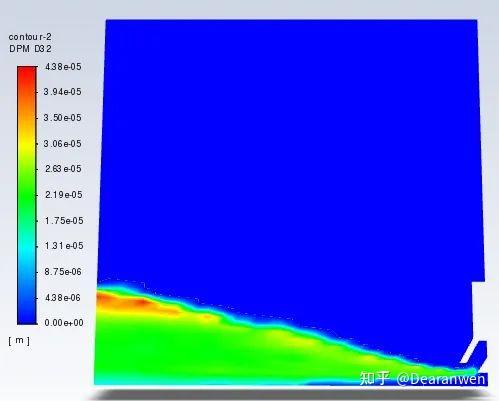Select the 2.63e-05 legend value
This screenshot has height=401, width=499.
pyautogui.click(x=63, y=169)
